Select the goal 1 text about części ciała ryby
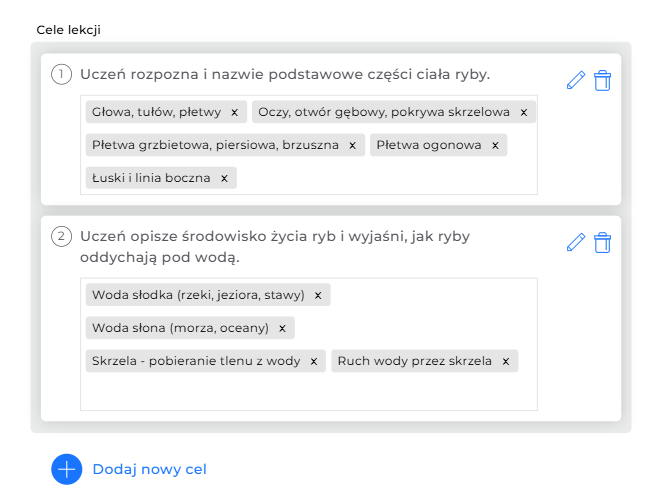The image size is (664, 498). tap(284, 75)
